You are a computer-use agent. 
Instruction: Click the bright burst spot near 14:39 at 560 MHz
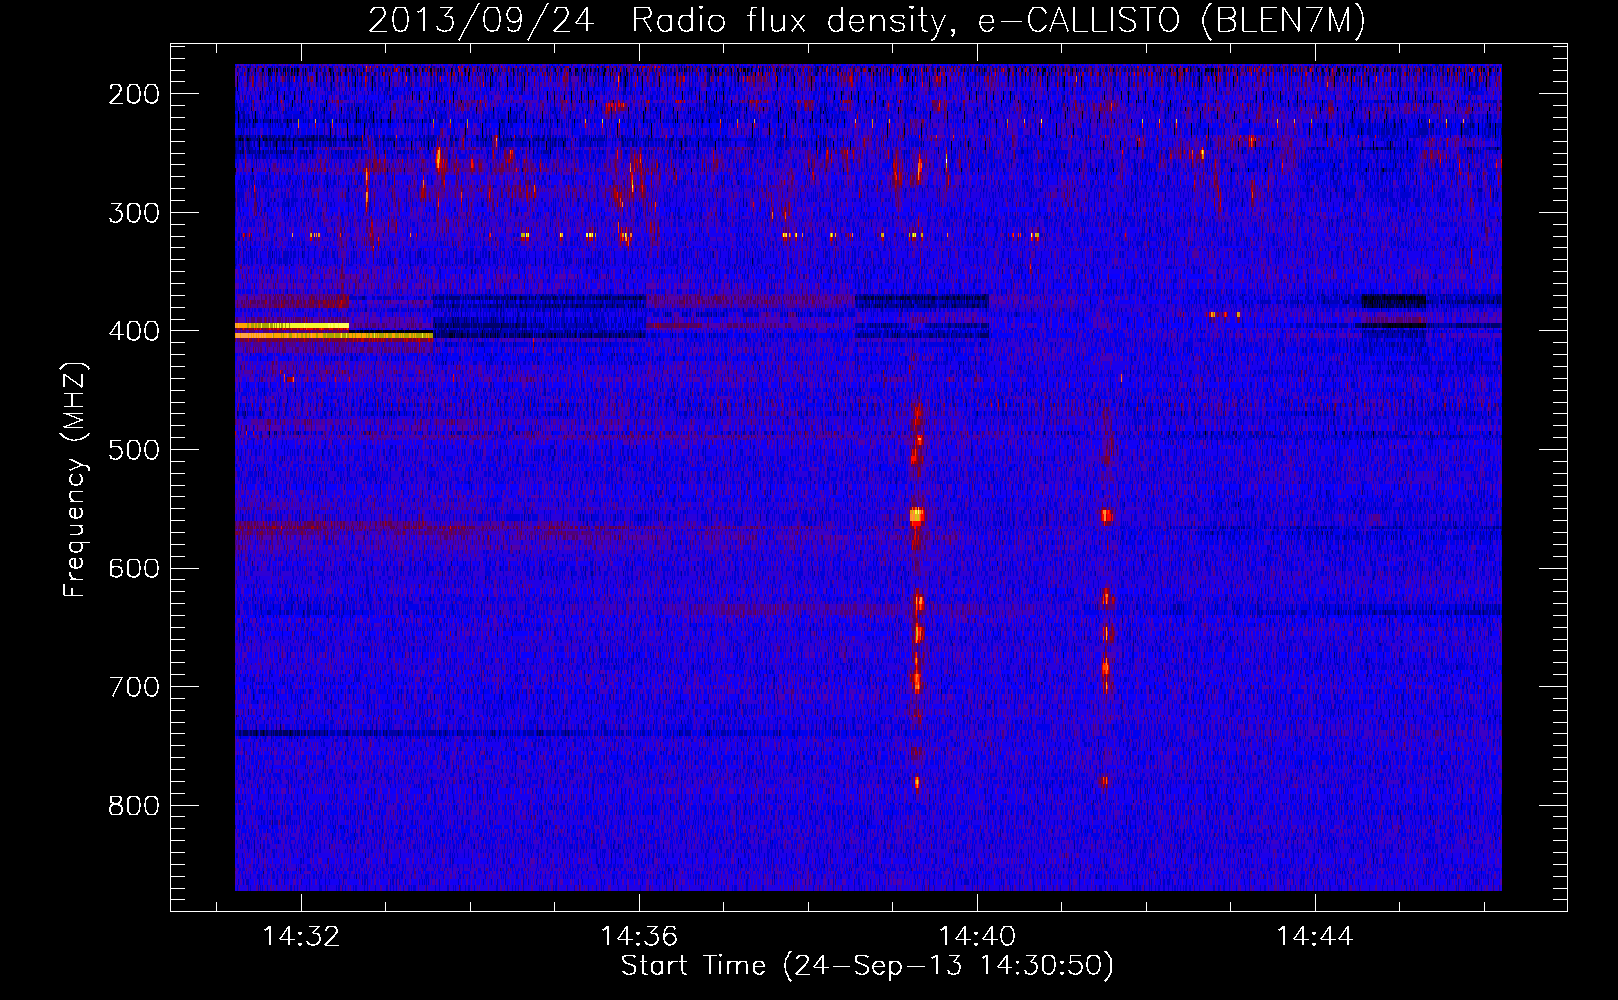point(917,516)
